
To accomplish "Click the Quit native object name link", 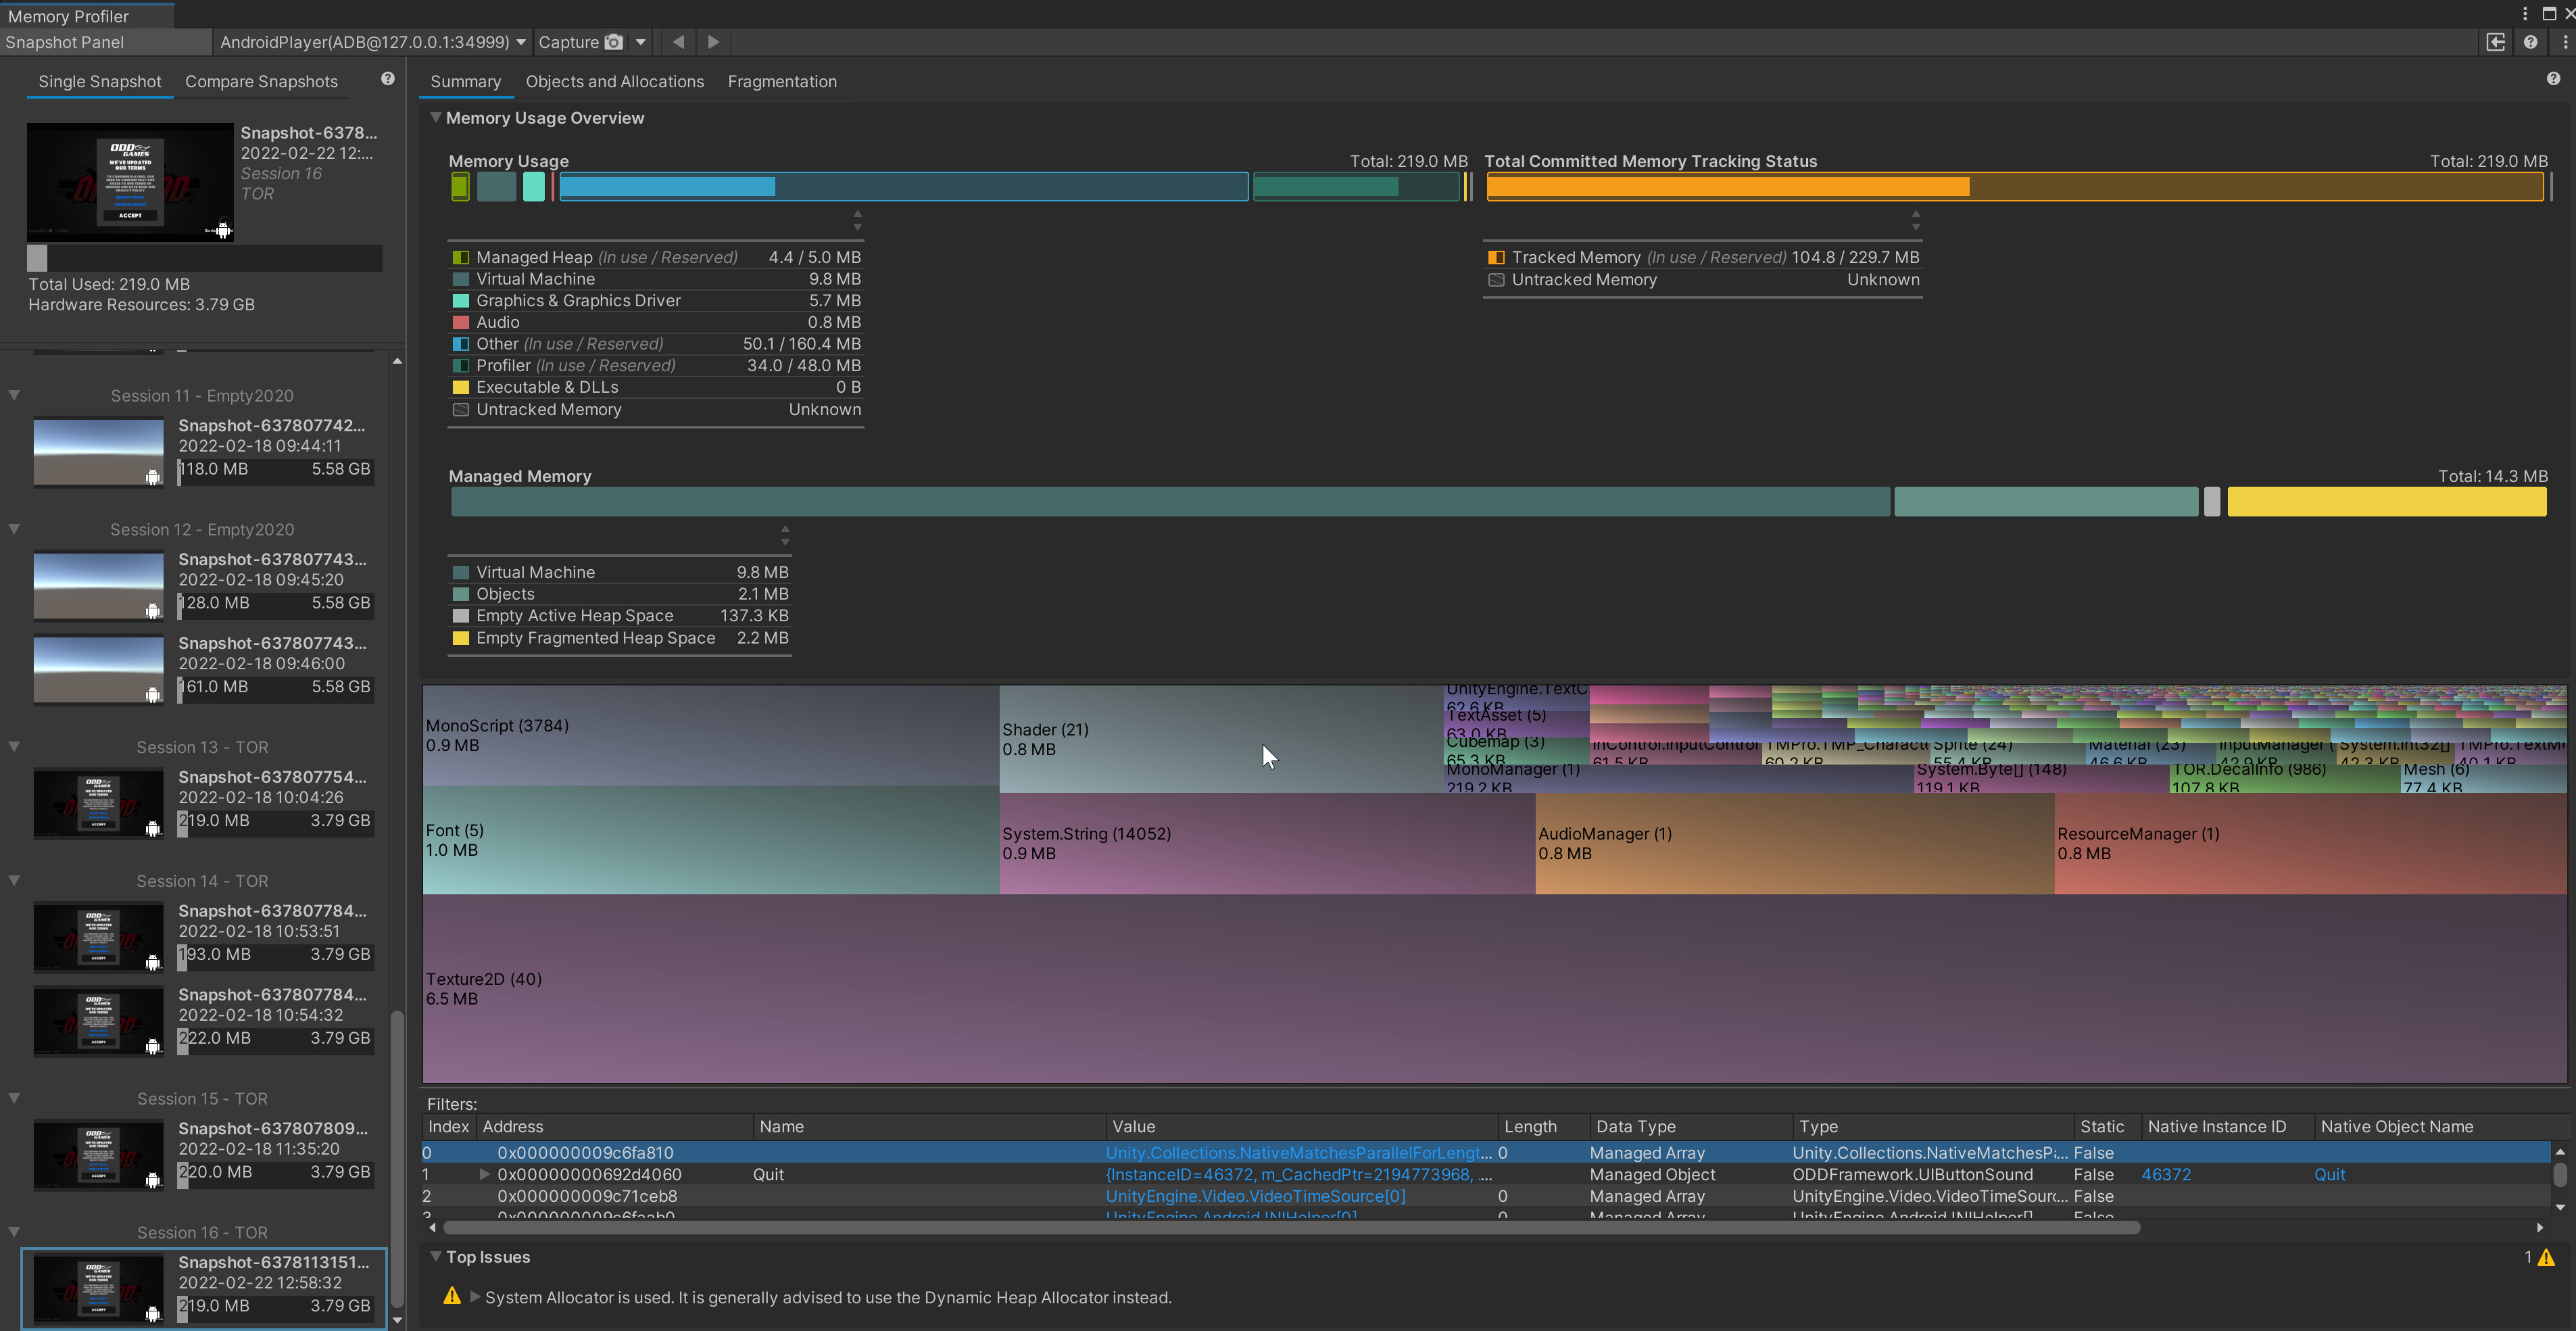I will tap(2329, 1175).
